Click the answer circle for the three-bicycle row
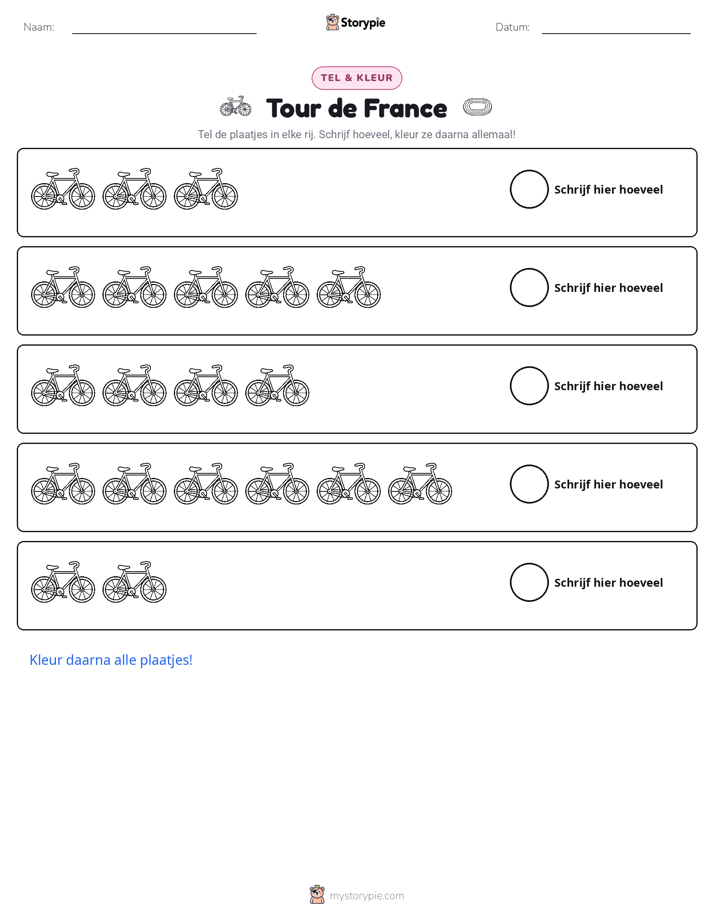714x924 pixels. 529,189
